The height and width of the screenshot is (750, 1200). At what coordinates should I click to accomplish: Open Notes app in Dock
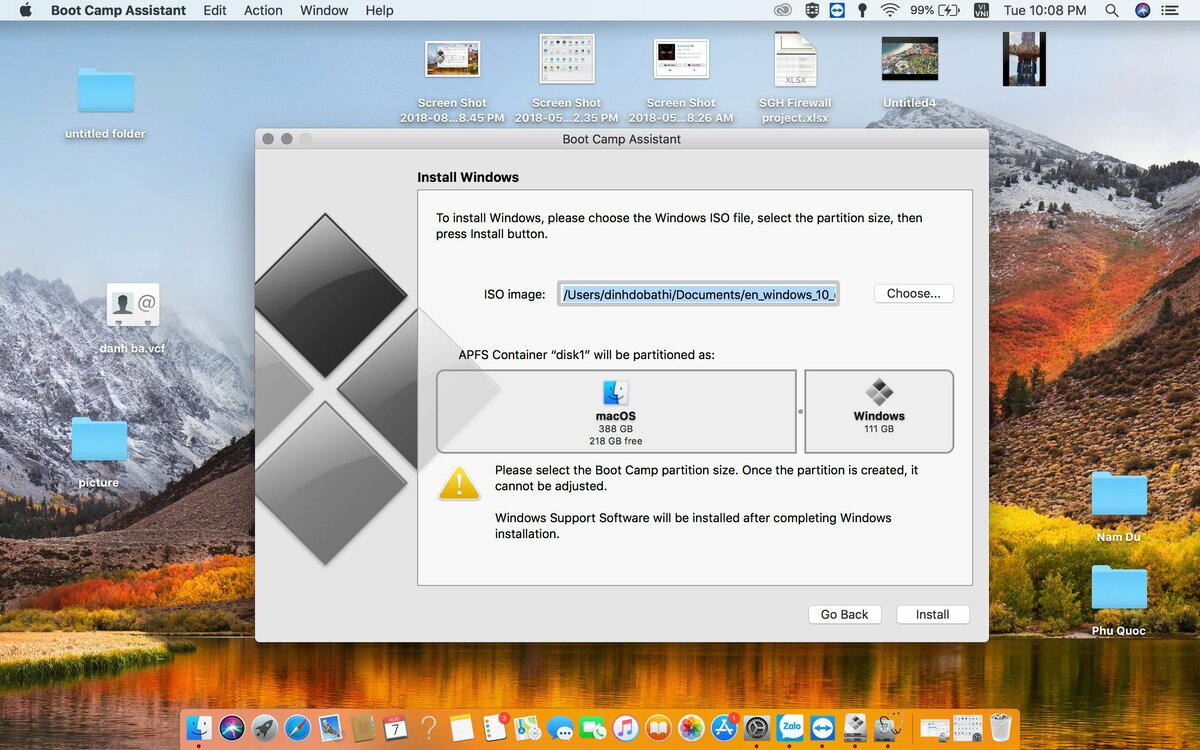tap(461, 727)
